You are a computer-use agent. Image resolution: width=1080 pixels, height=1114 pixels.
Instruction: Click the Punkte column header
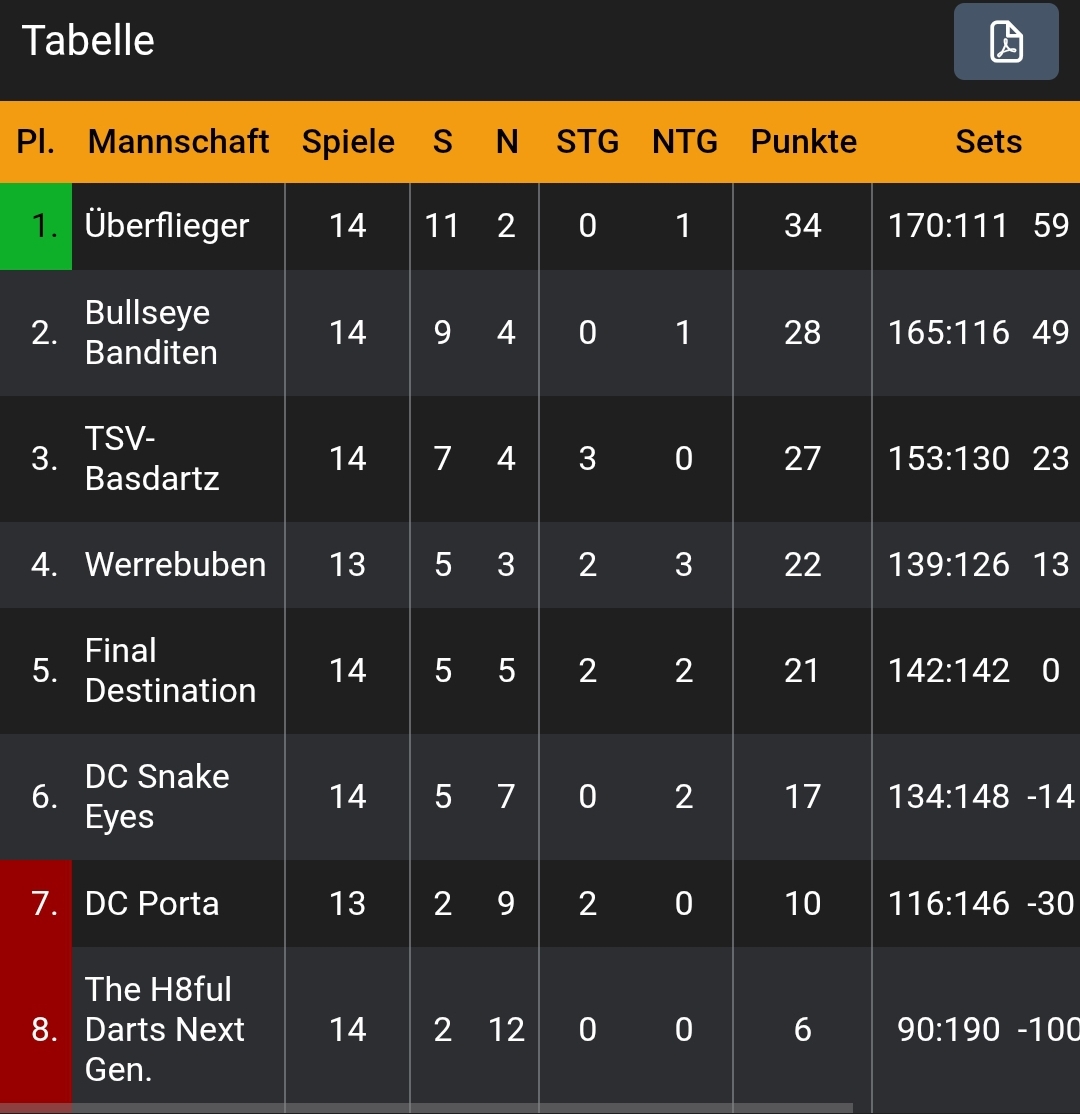(x=803, y=142)
